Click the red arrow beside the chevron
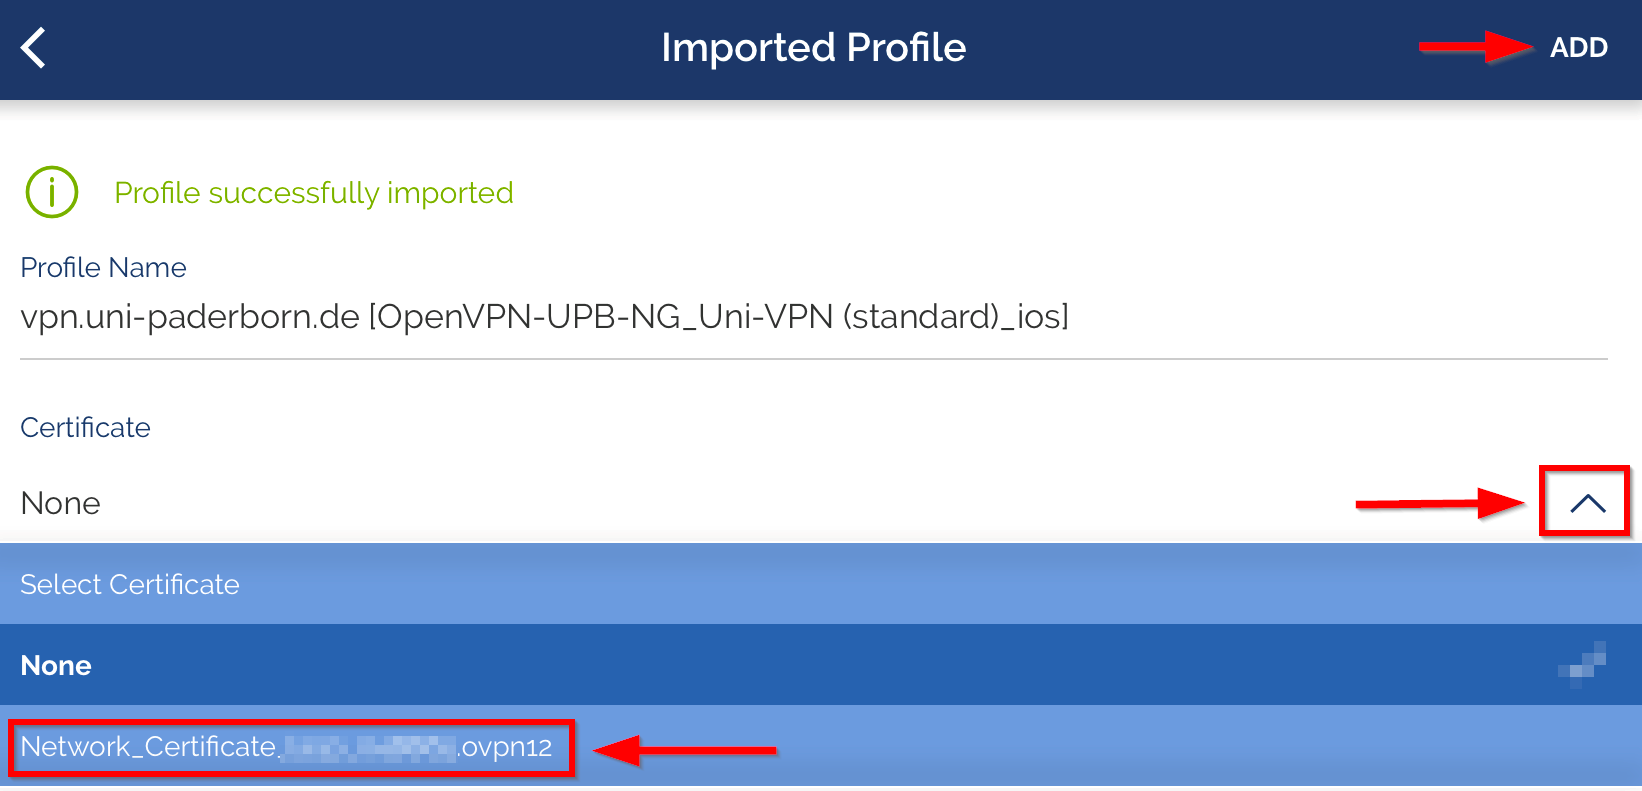Viewport: 1642px width, 791px height. (x=1440, y=502)
